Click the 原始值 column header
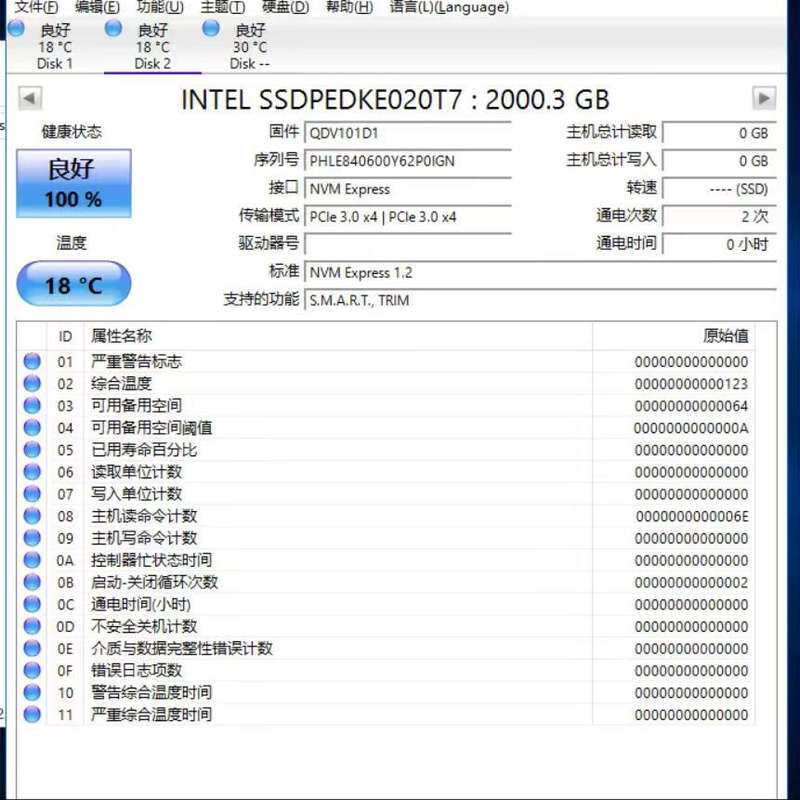 tap(673, 336)
